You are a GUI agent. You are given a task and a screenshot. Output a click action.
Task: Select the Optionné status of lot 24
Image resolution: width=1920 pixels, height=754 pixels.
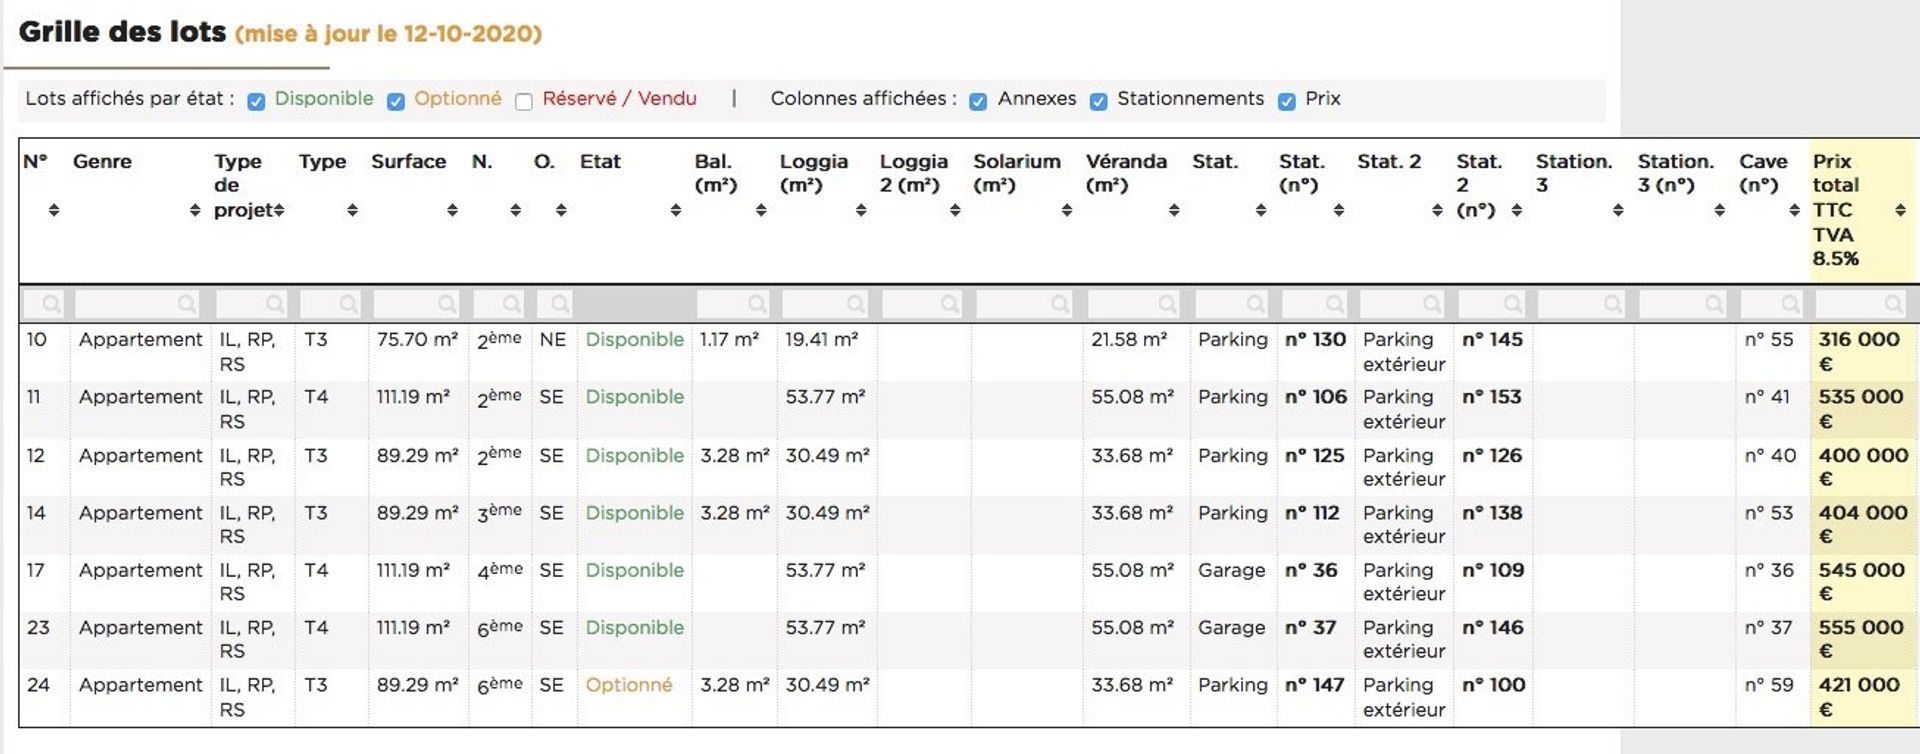629,685
